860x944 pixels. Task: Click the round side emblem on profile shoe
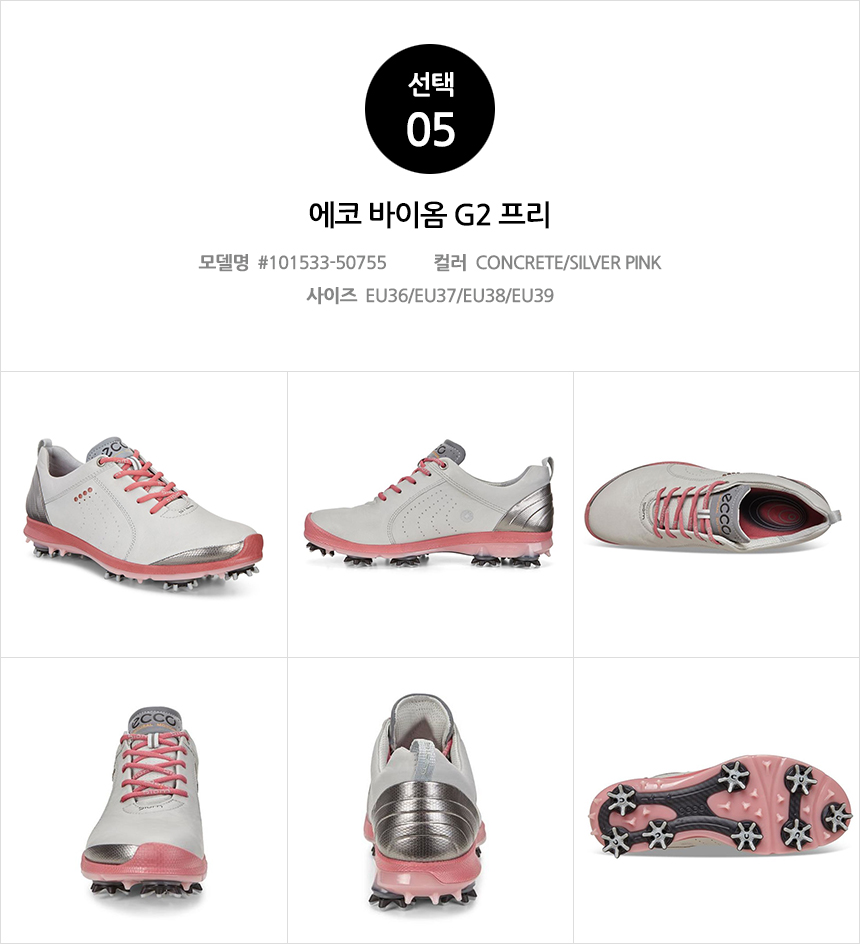click(467, 516)
